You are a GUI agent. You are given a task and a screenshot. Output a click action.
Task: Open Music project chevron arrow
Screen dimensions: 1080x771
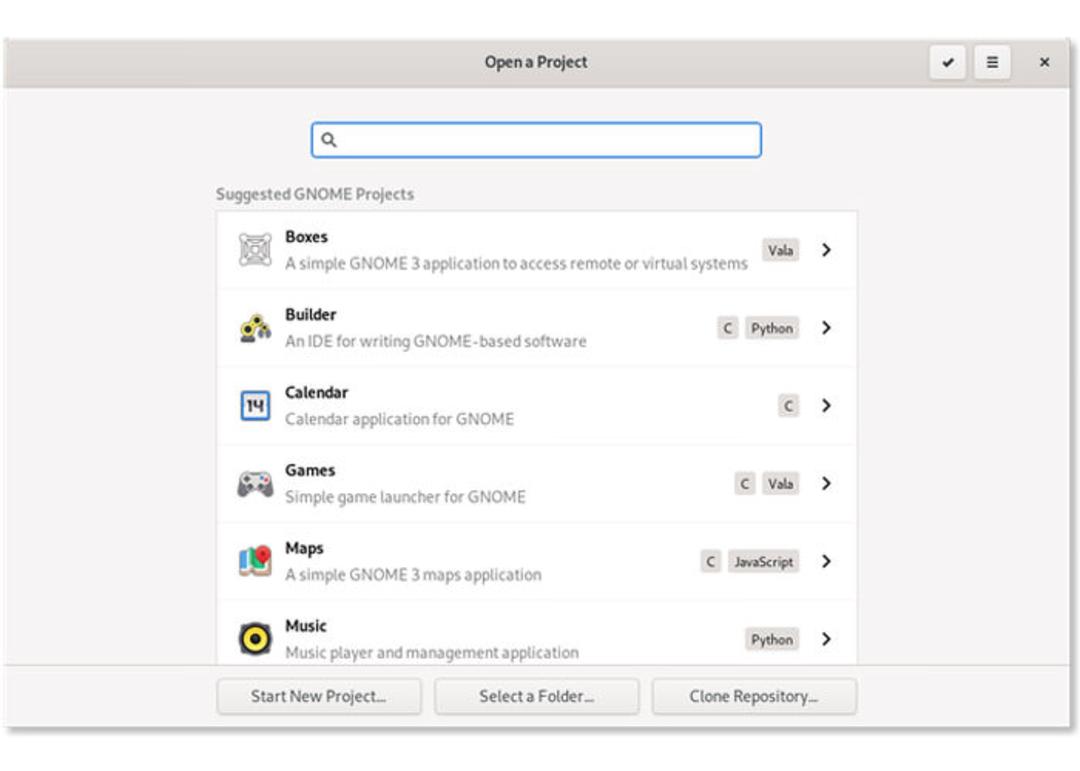point(827,639)
